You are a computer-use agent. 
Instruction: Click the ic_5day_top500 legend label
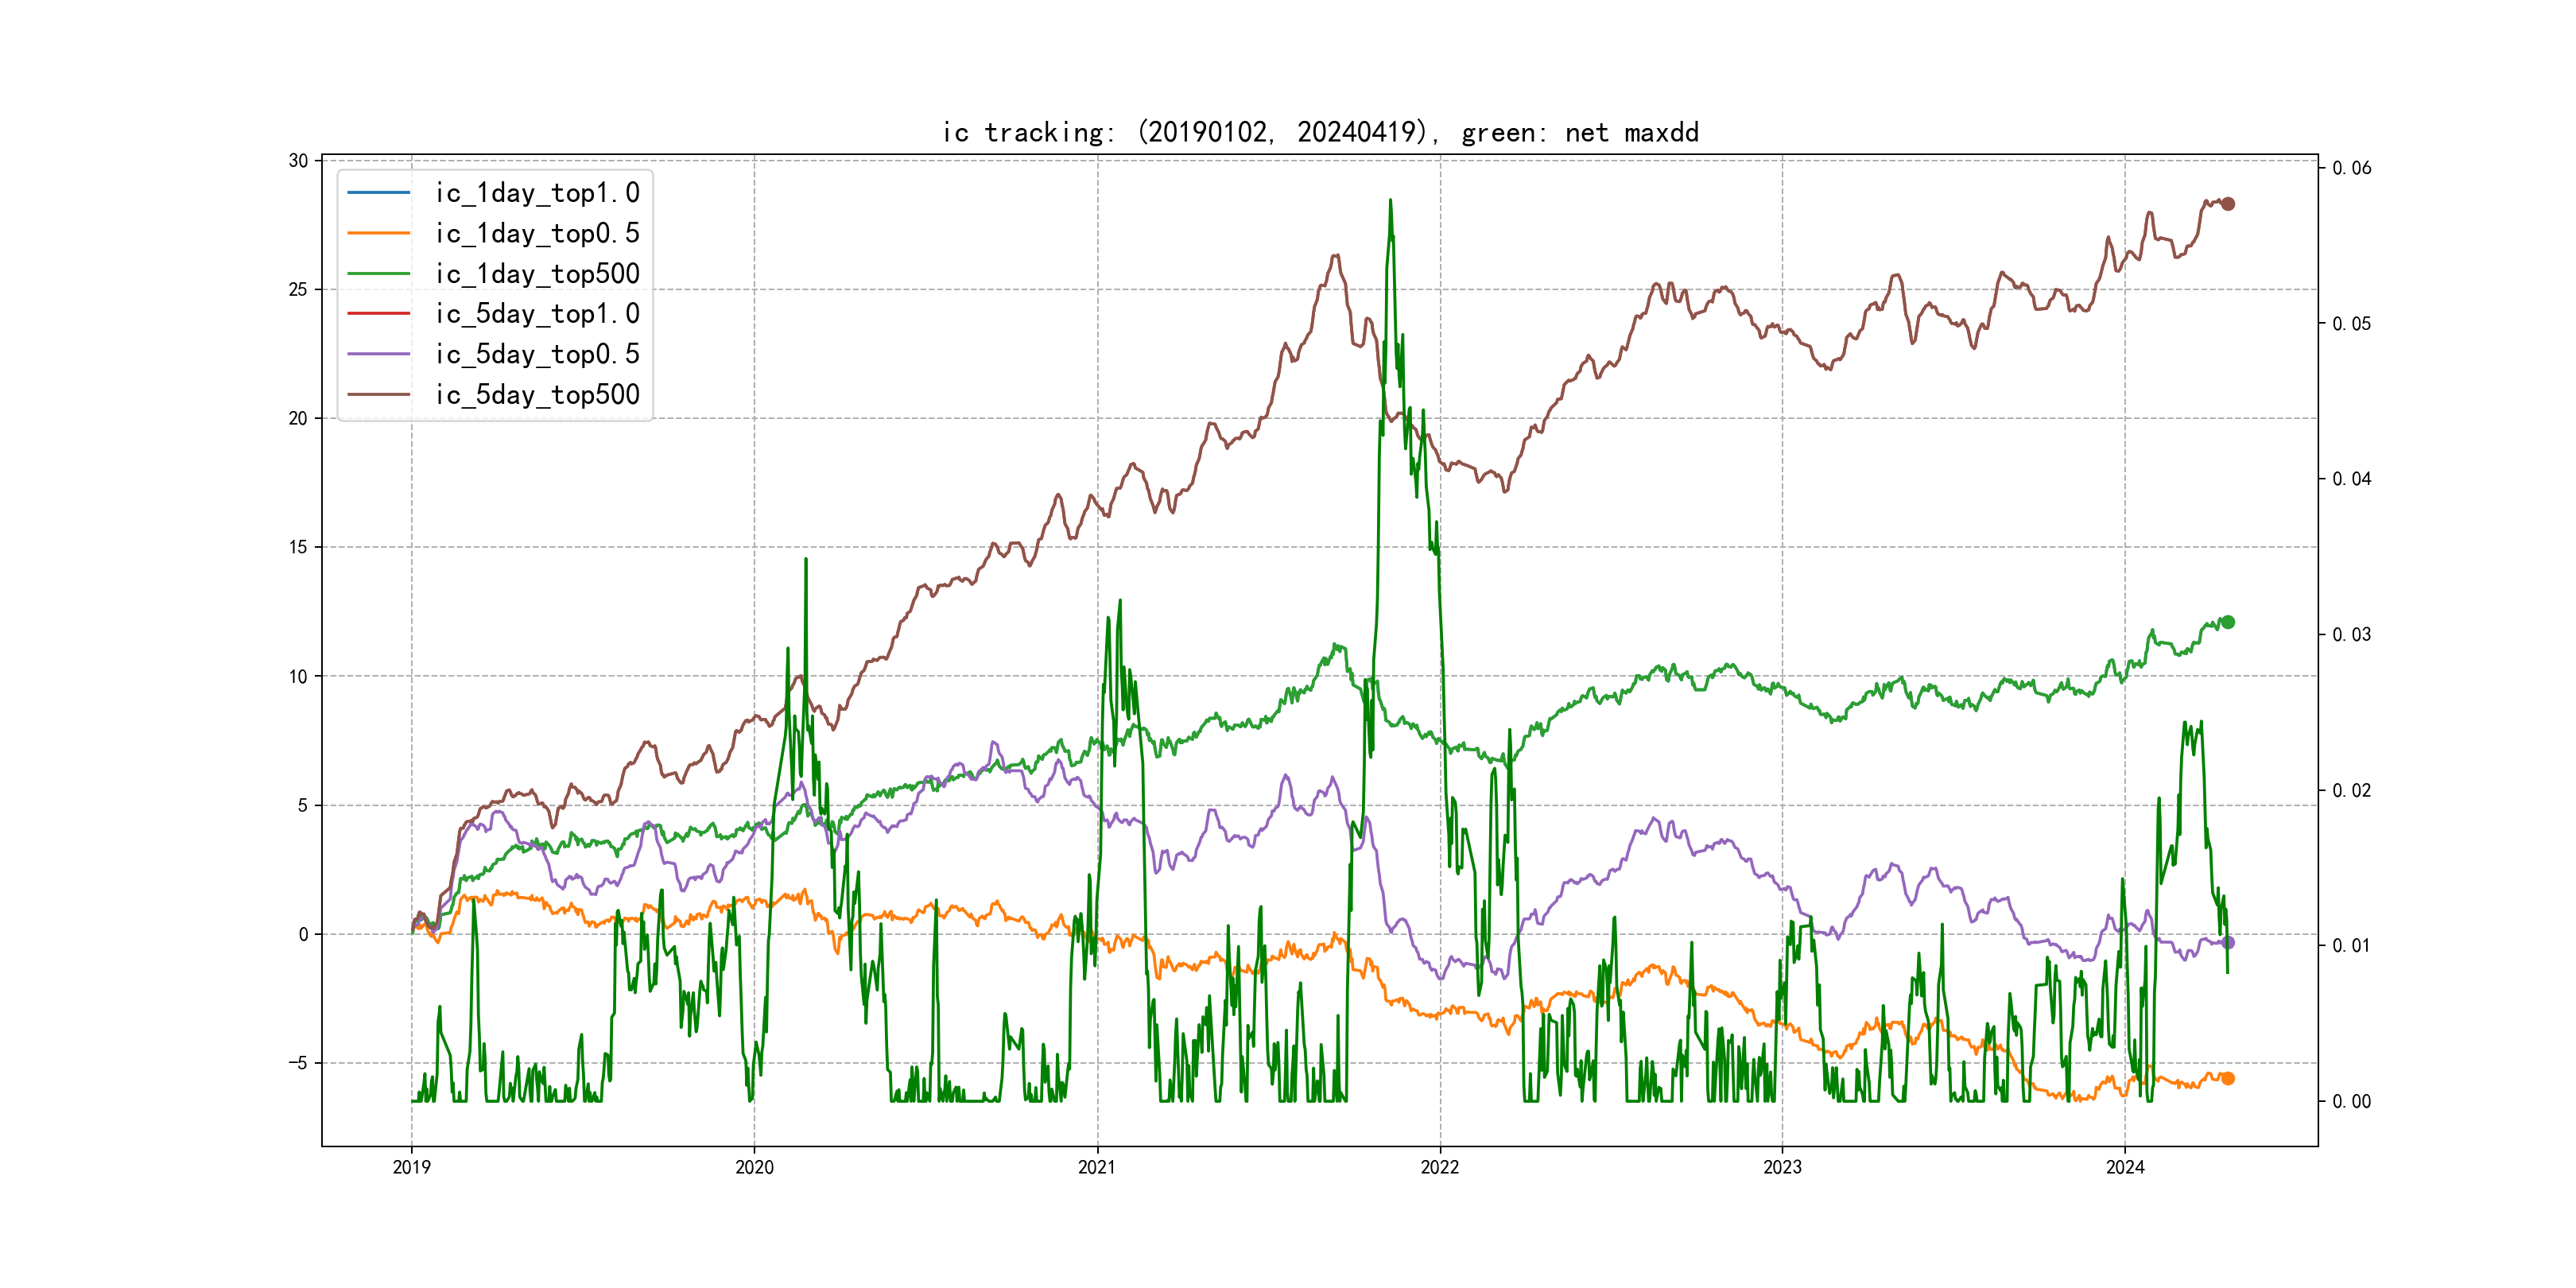pyautogui.click(x=537, y=394)
